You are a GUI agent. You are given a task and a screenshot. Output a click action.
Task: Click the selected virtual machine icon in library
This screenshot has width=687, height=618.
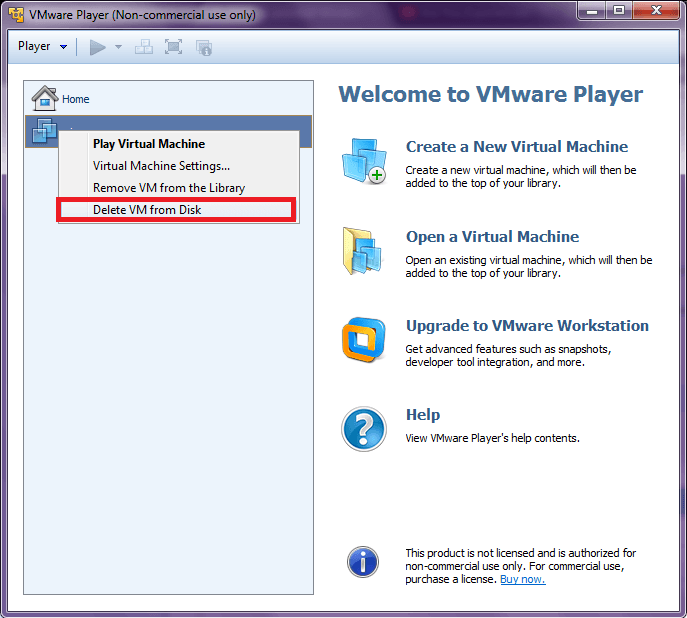(44, 131)
